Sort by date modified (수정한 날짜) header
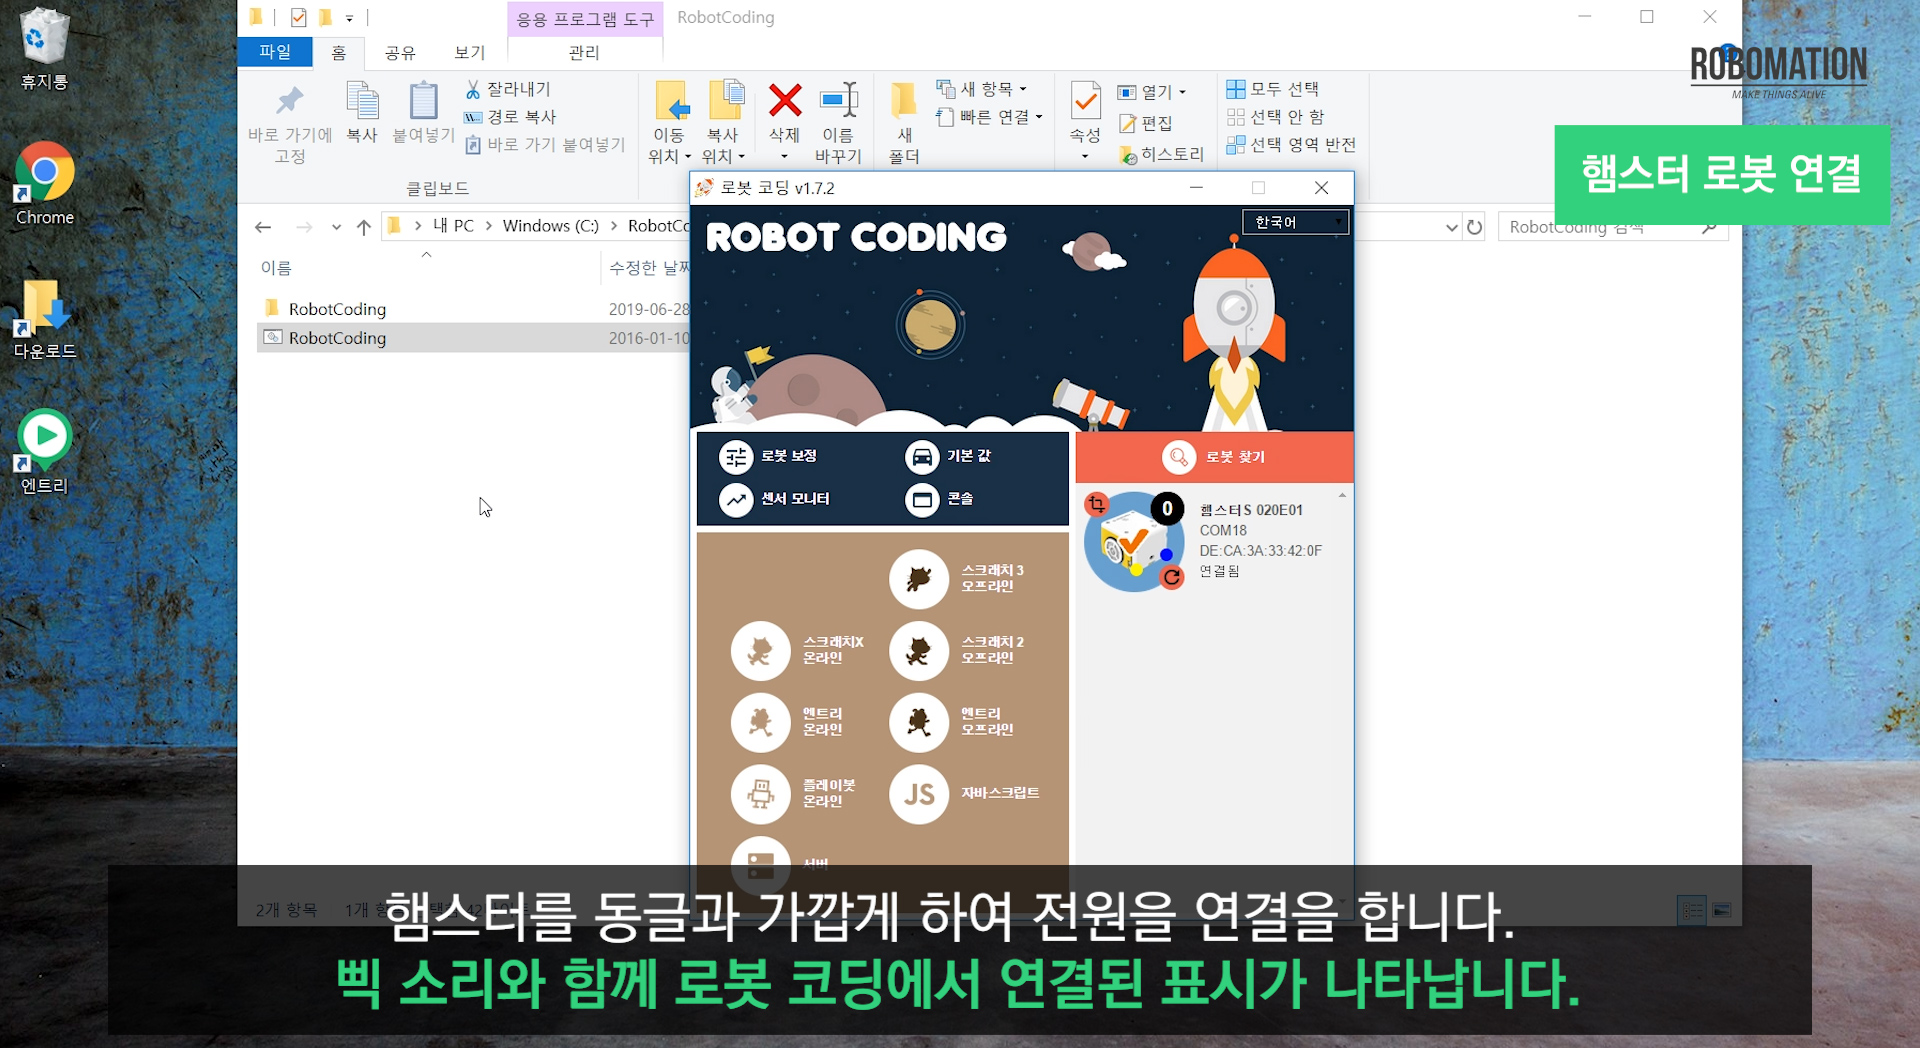The height and width of the screenshot is (1048, 1920). tap(648, 268)
